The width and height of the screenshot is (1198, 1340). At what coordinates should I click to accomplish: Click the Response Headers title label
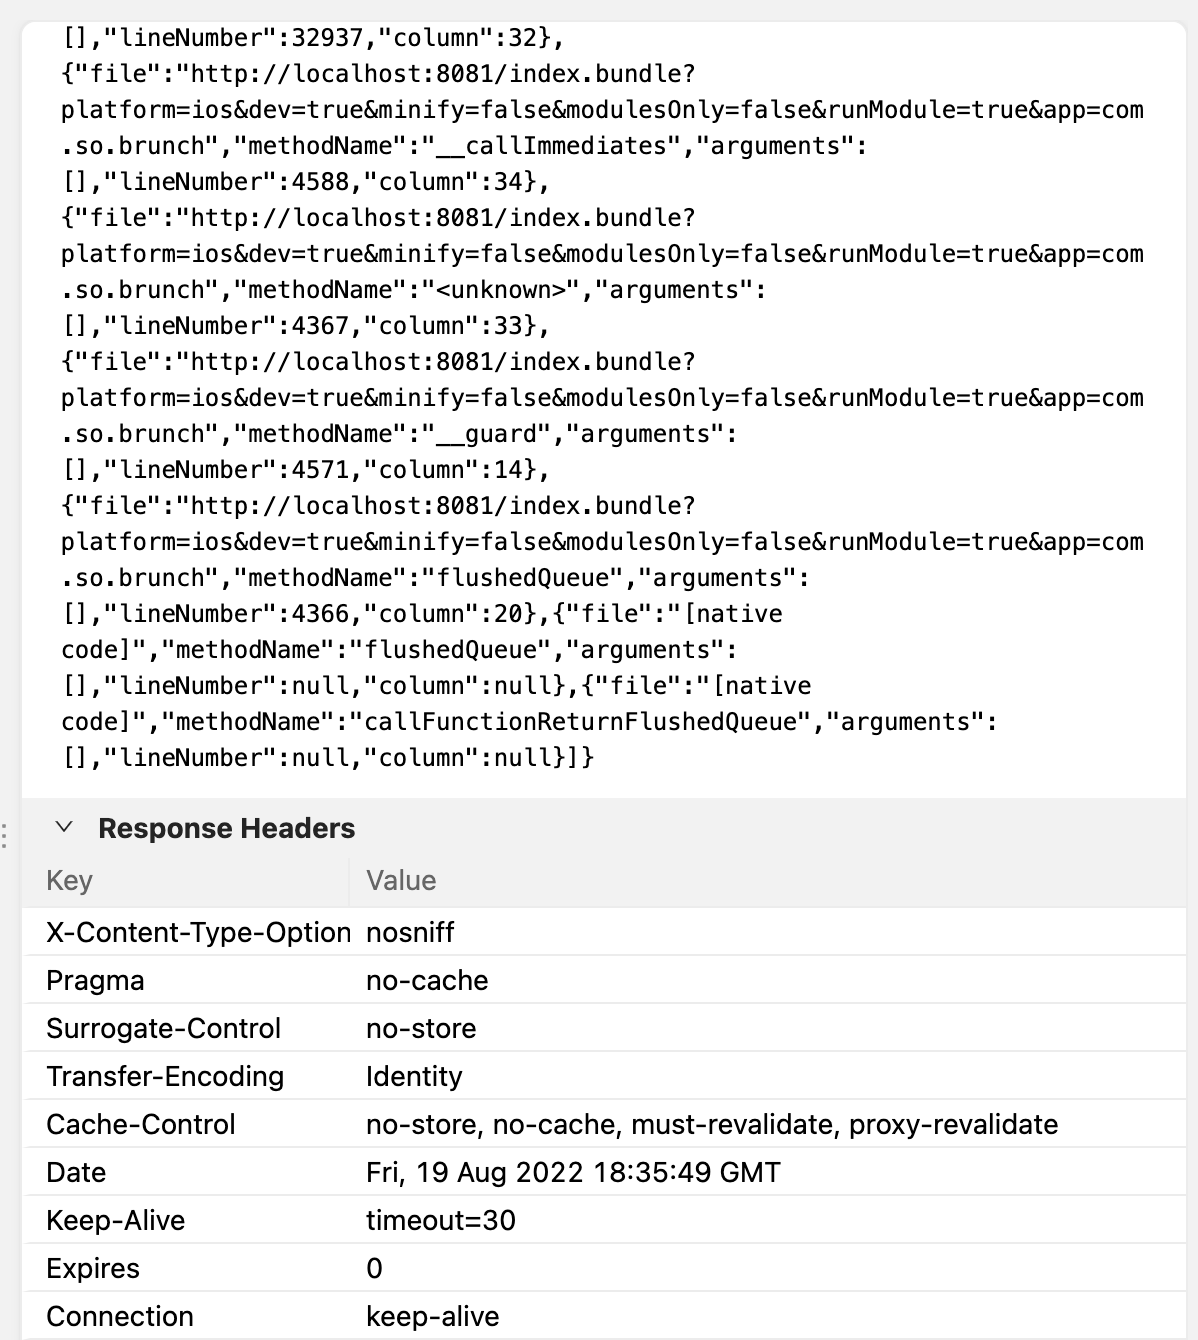(226, 828)
